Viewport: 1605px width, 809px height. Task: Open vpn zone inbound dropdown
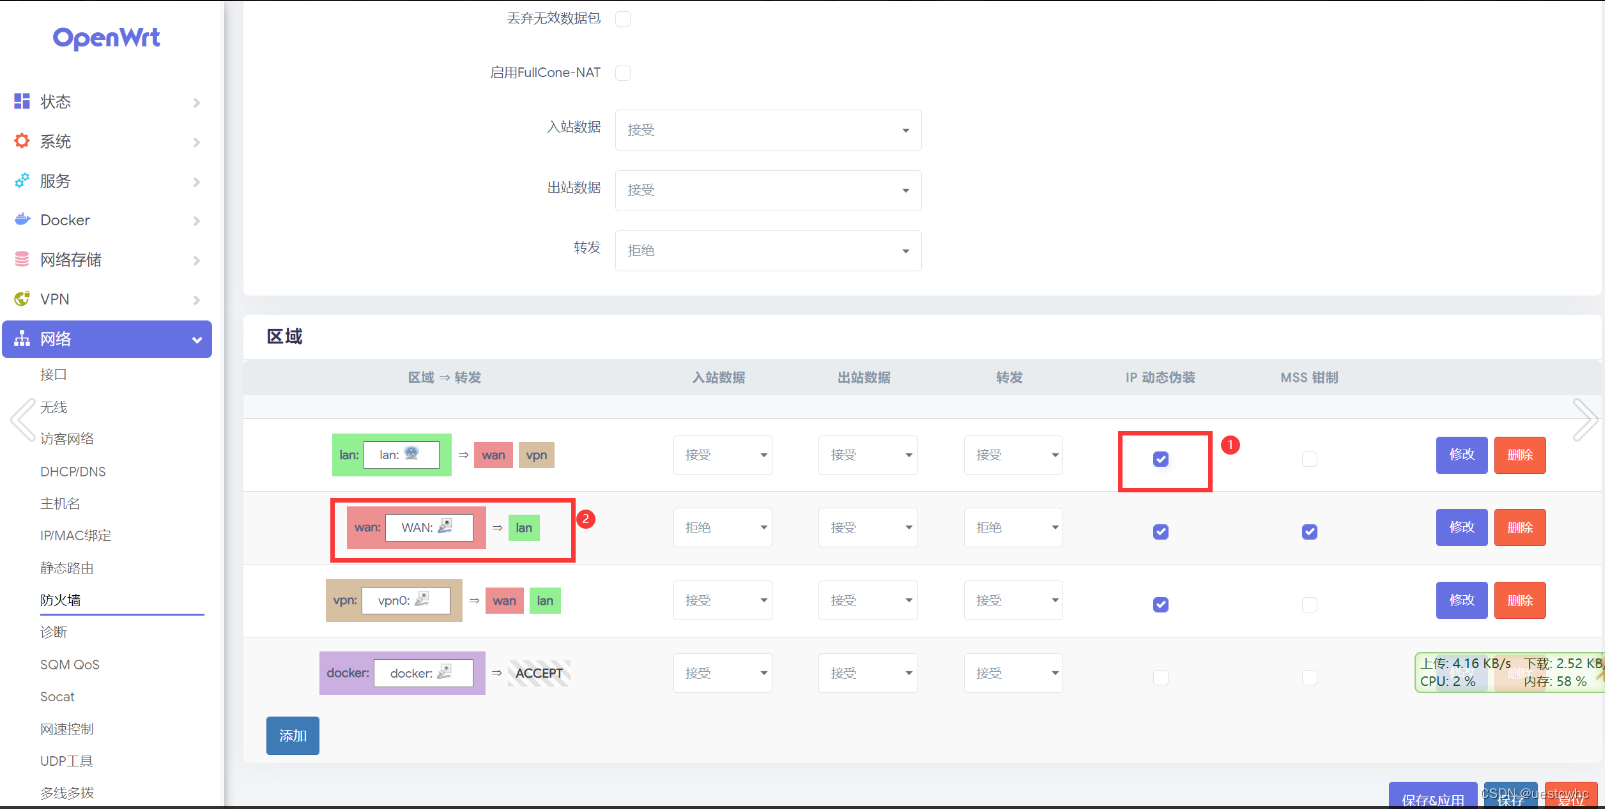coord(723,601)
